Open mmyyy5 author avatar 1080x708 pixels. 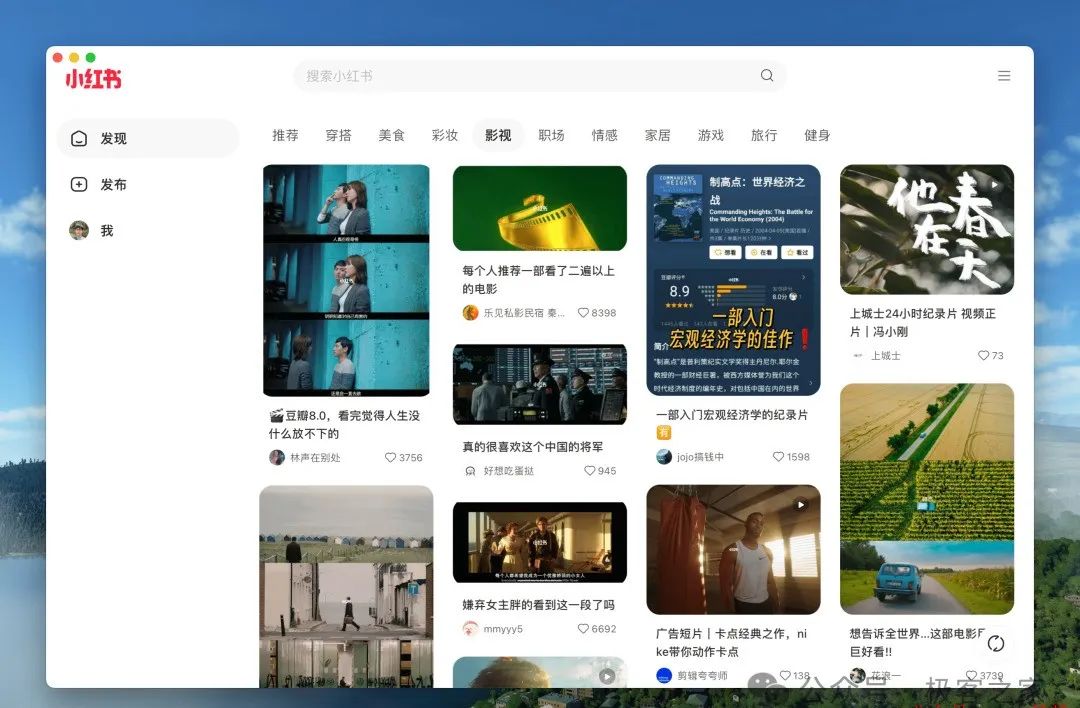click(x=470, y=629)
